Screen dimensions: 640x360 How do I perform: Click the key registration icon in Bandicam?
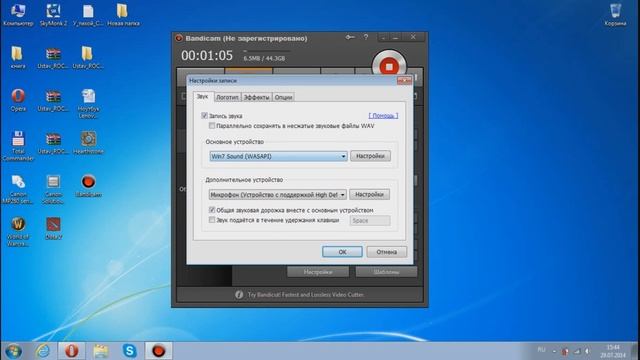pos(350,37)
